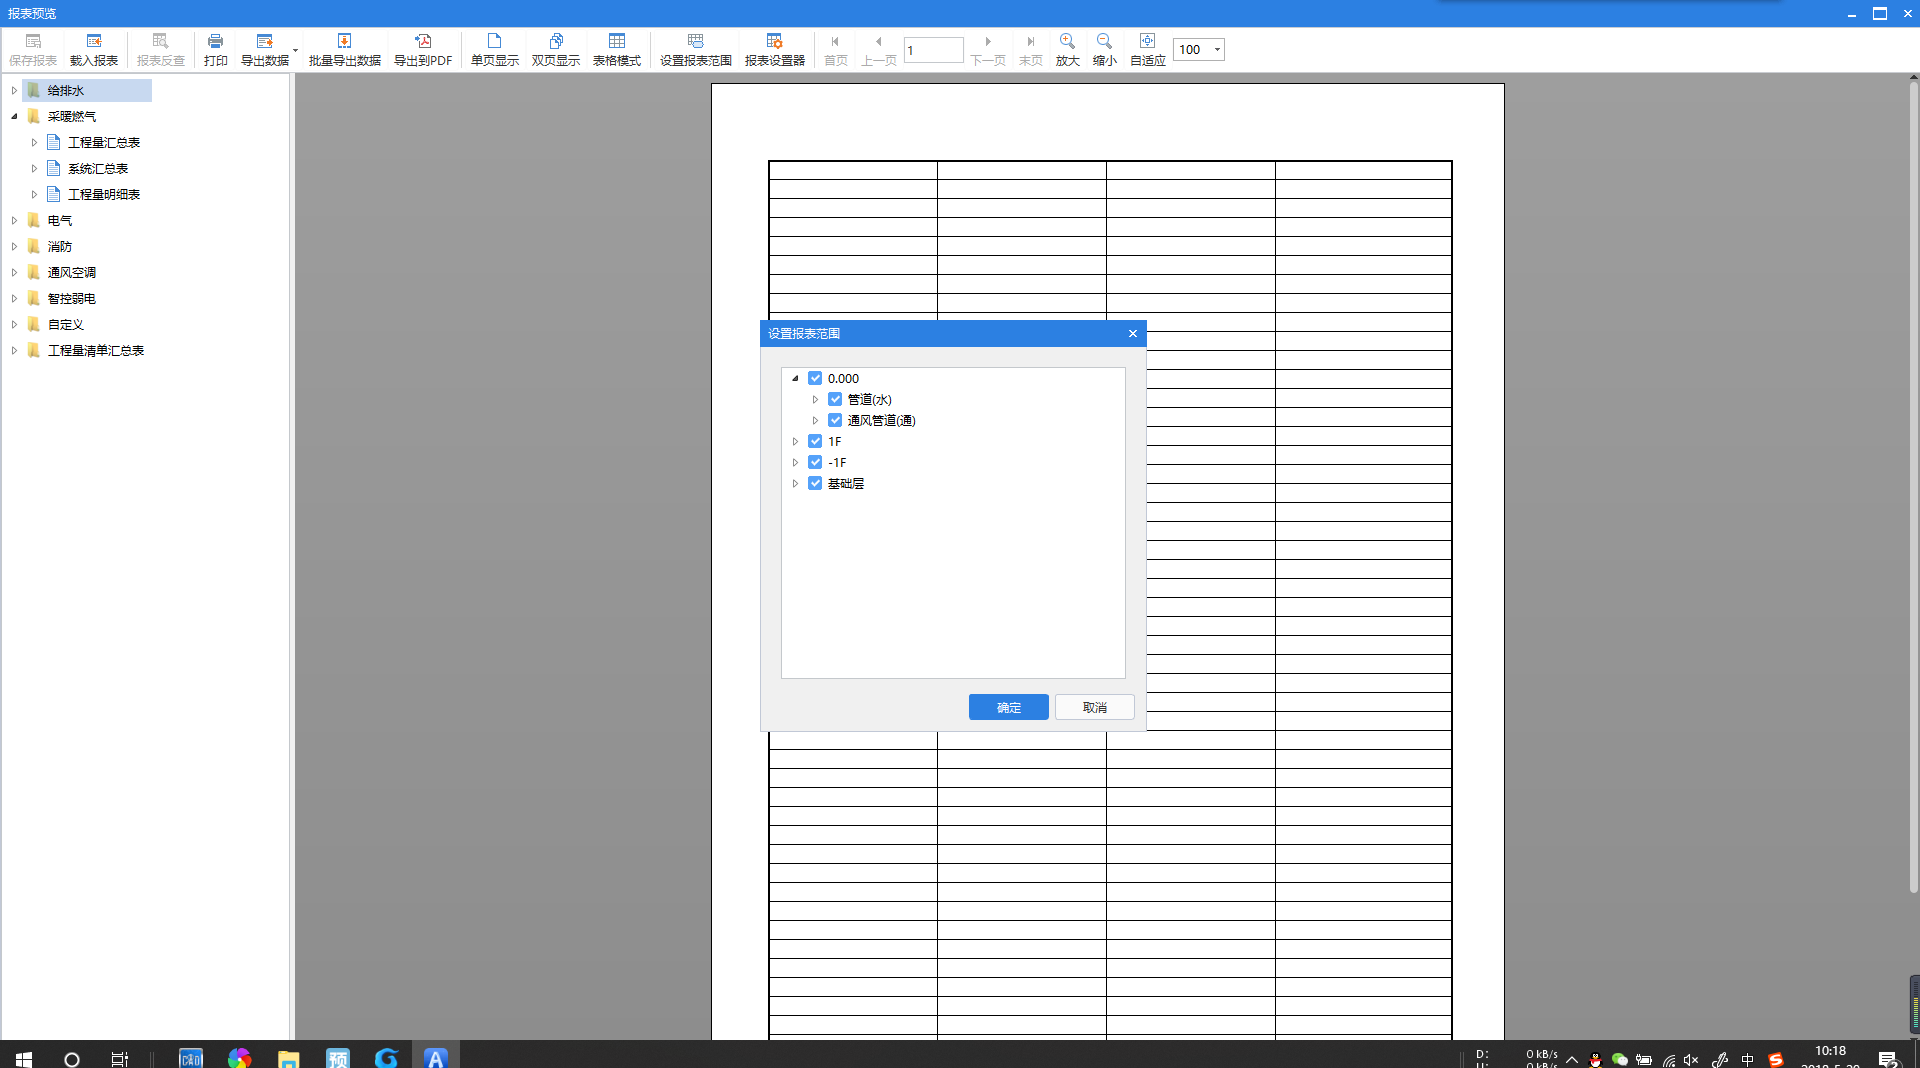
Task: Uncheck the 0.000 checkbox
Action: pyautogui.click(x=815, y=378)
